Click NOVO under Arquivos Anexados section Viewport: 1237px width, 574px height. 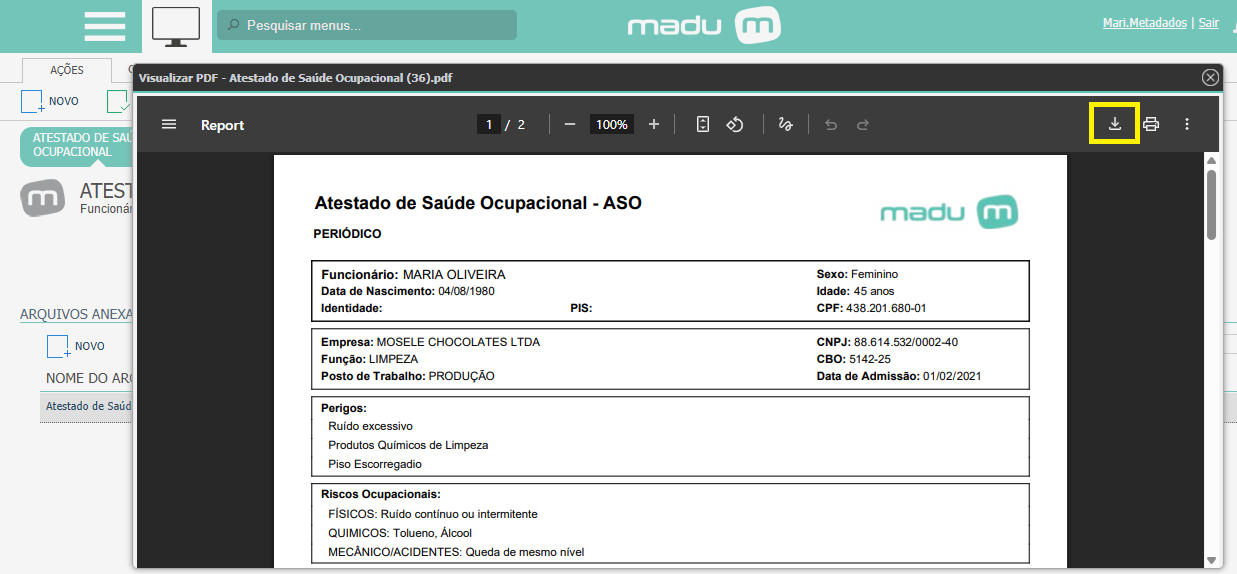76,346
